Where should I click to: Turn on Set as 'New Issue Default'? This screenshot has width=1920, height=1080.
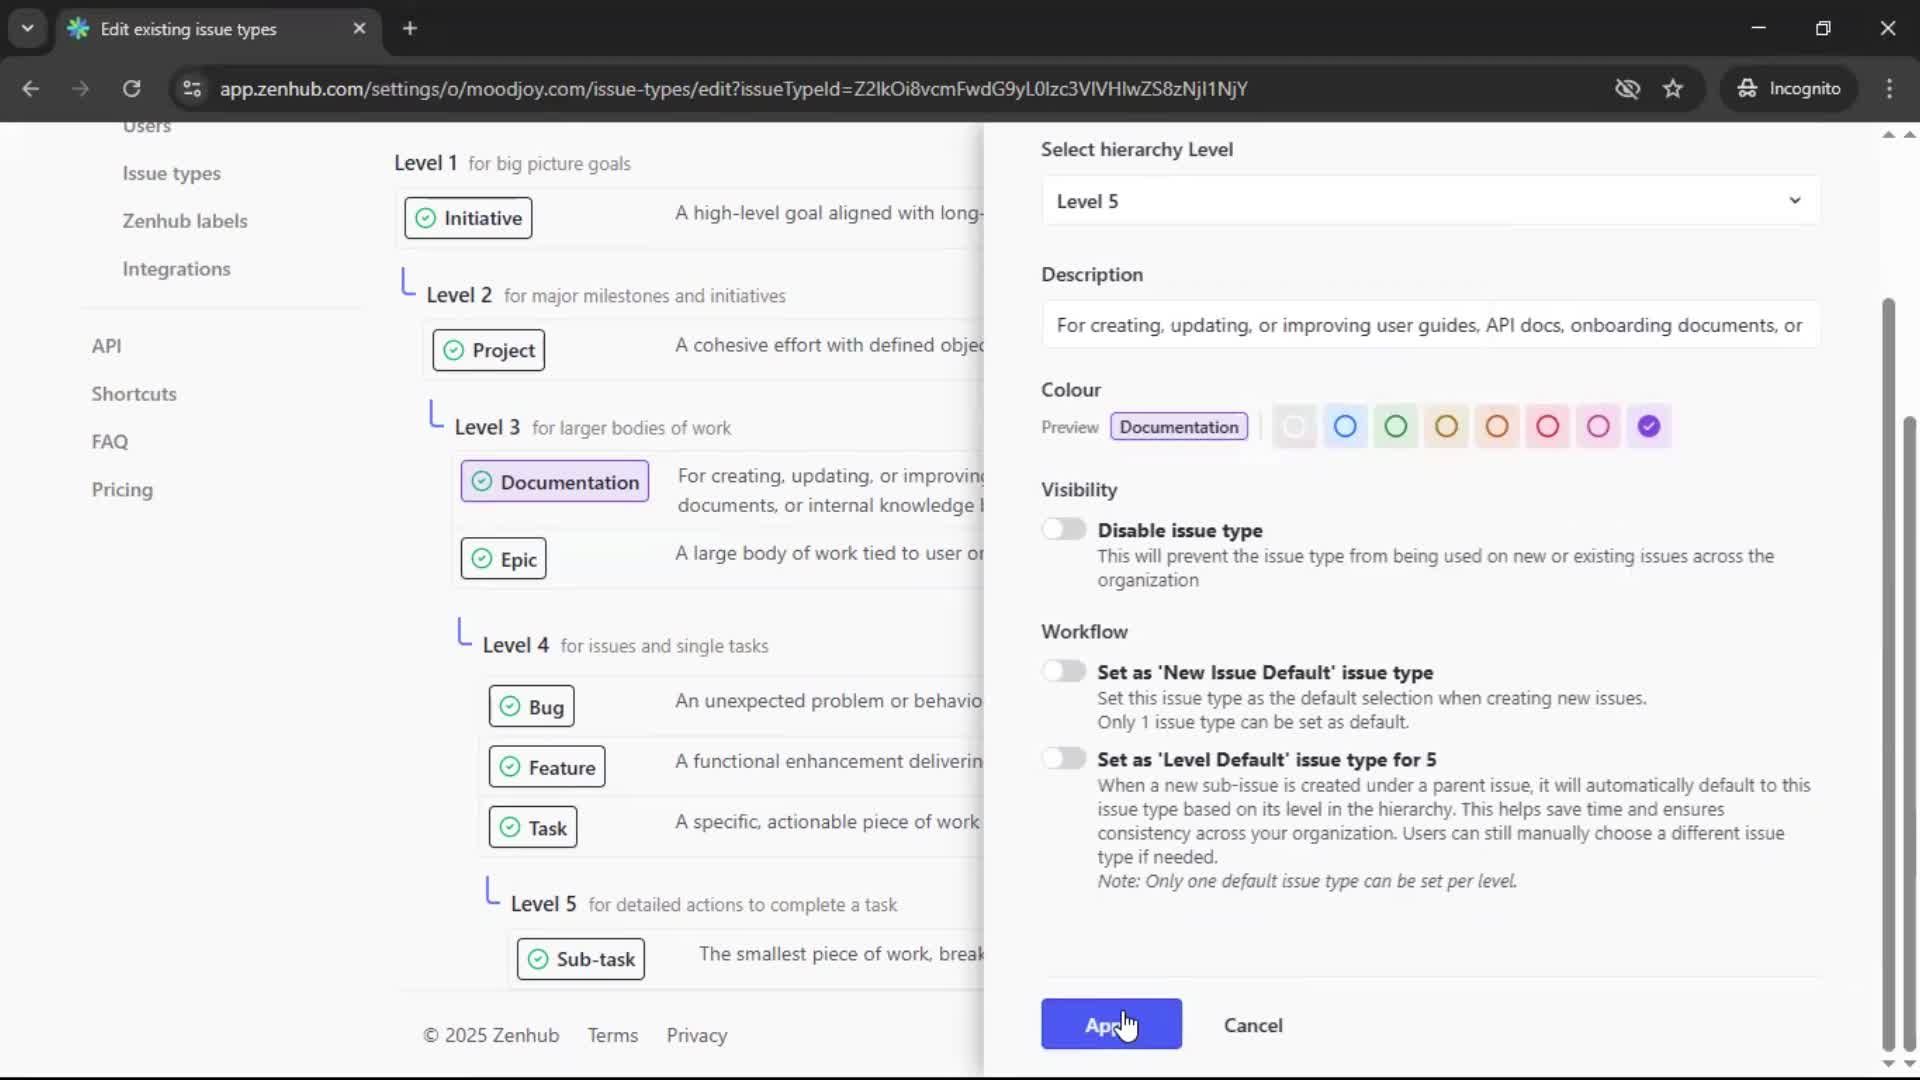1064,670
